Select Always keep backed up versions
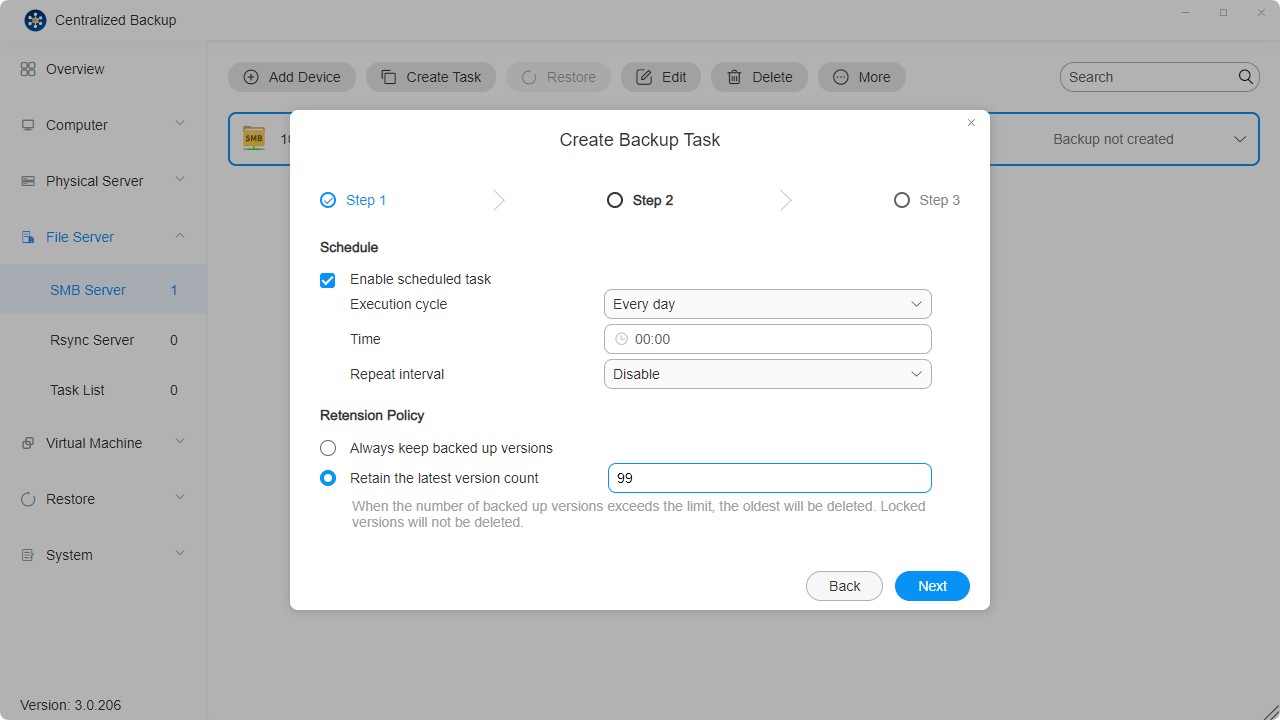1280x720 pixels. [x=327, y=448]
